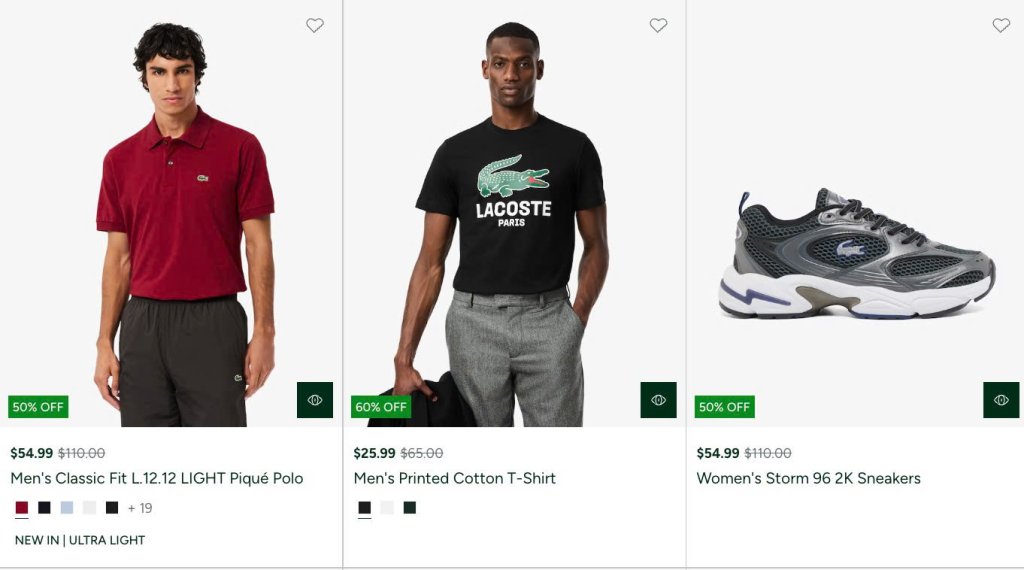Save Storm 96 2K Sneakers to wishlist

[1001, 25]
